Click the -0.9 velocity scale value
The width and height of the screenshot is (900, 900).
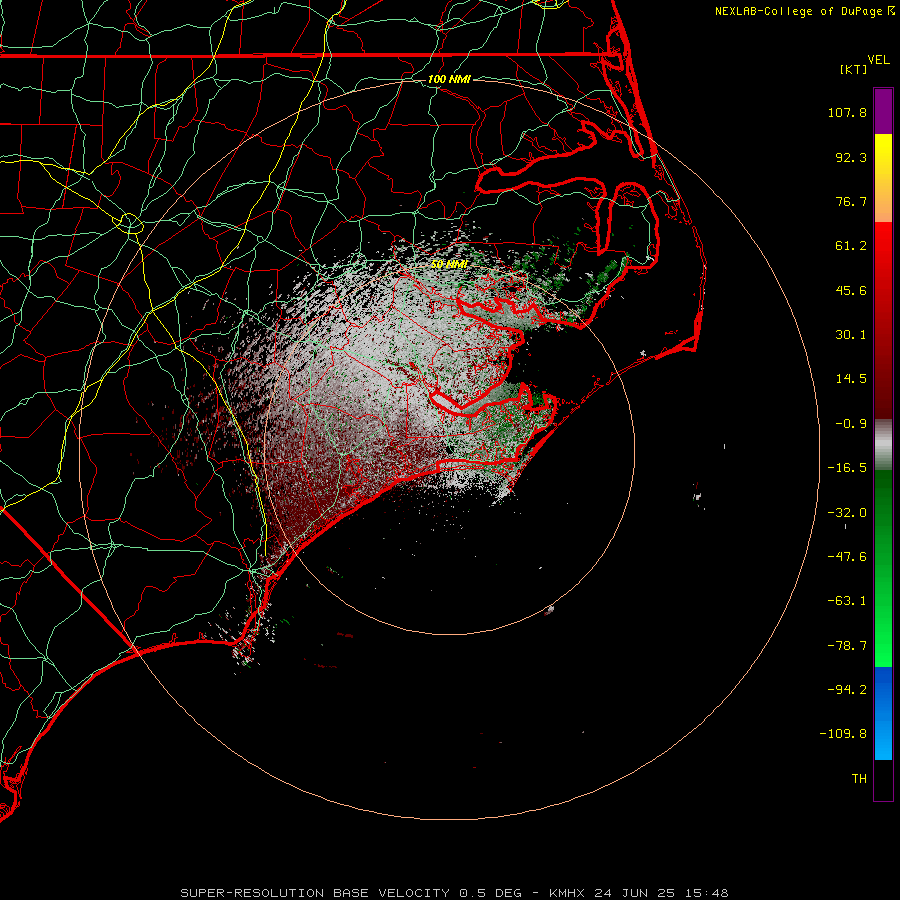click(851, 424)
